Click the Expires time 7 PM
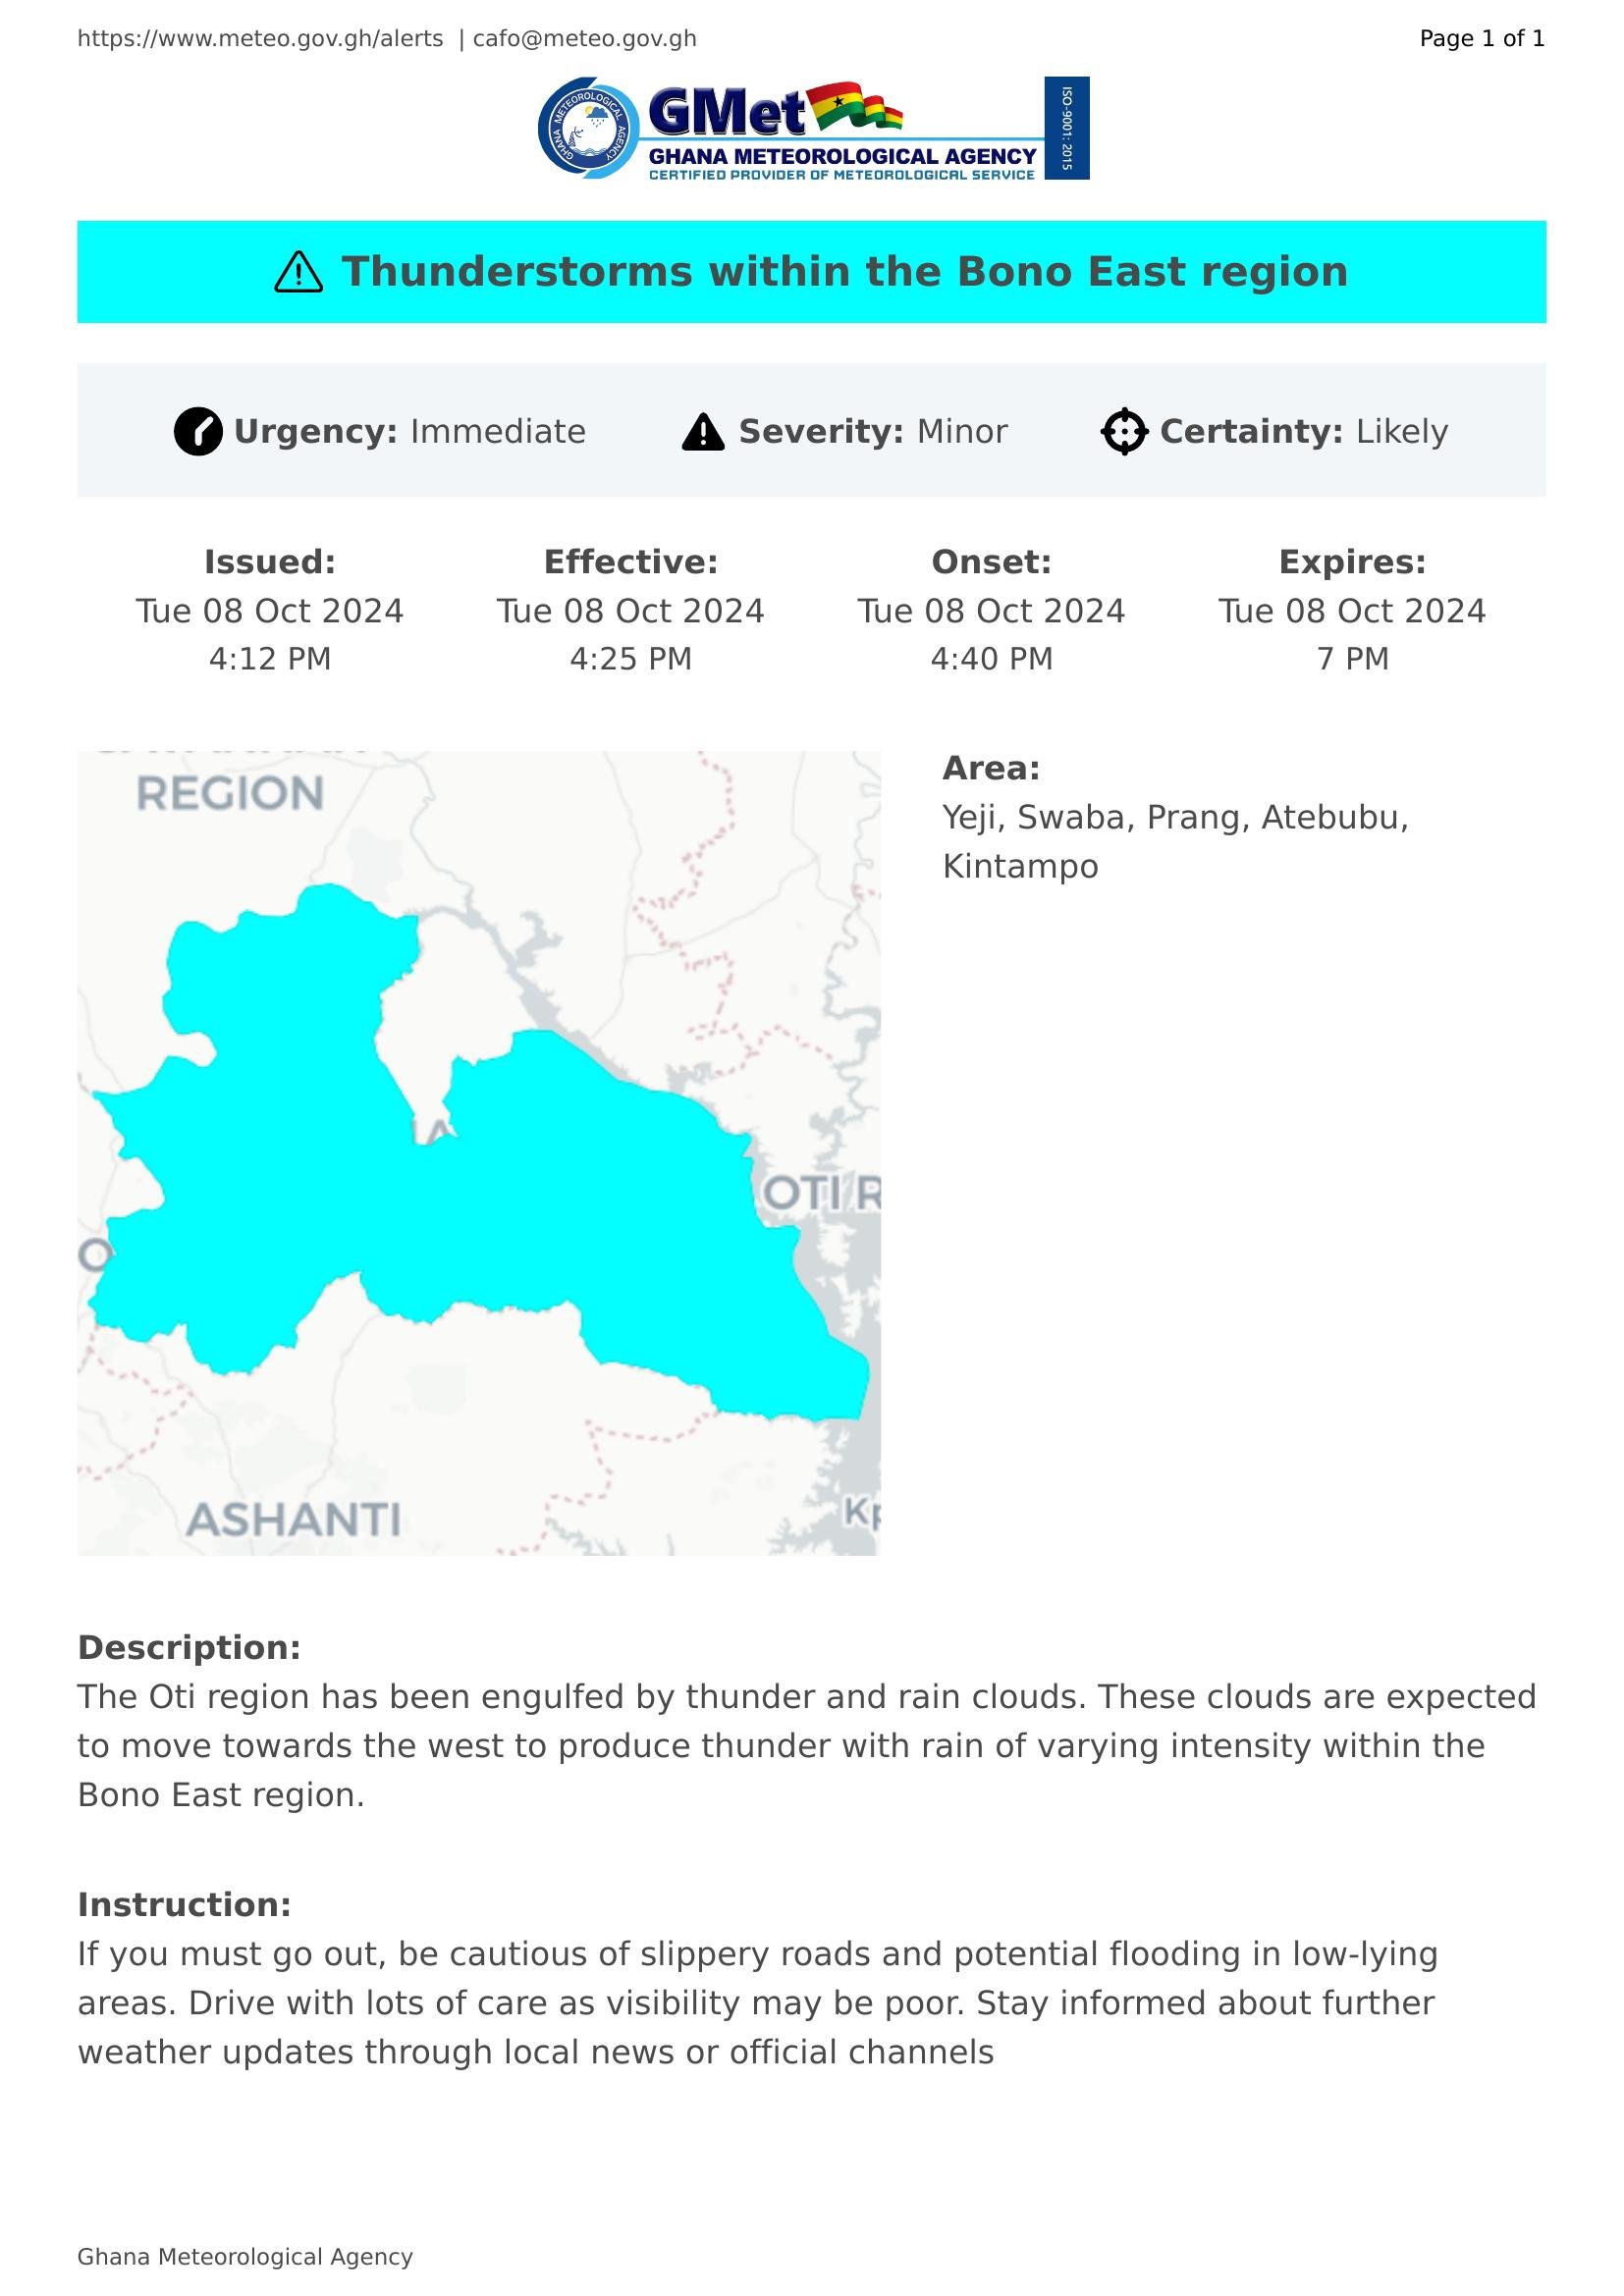The image size is (1624, 2296). pyautogui.click(x=1352, y=659)
